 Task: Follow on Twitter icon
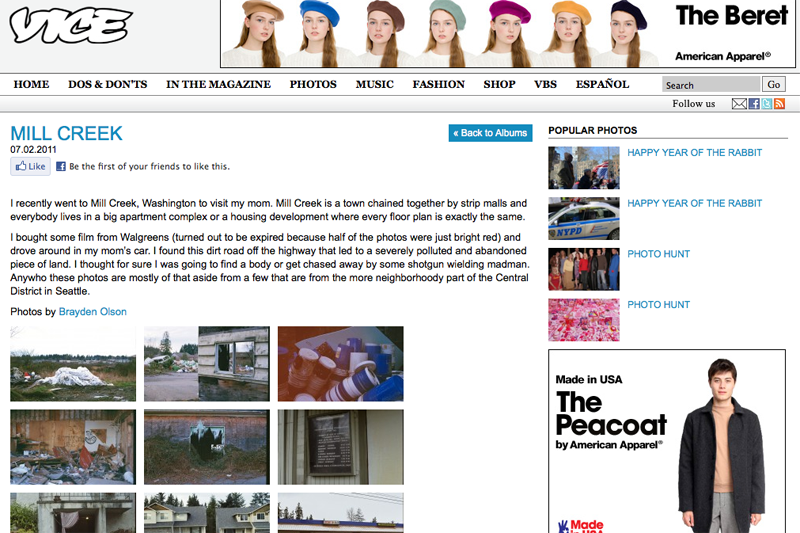click(x=766, y=104)
